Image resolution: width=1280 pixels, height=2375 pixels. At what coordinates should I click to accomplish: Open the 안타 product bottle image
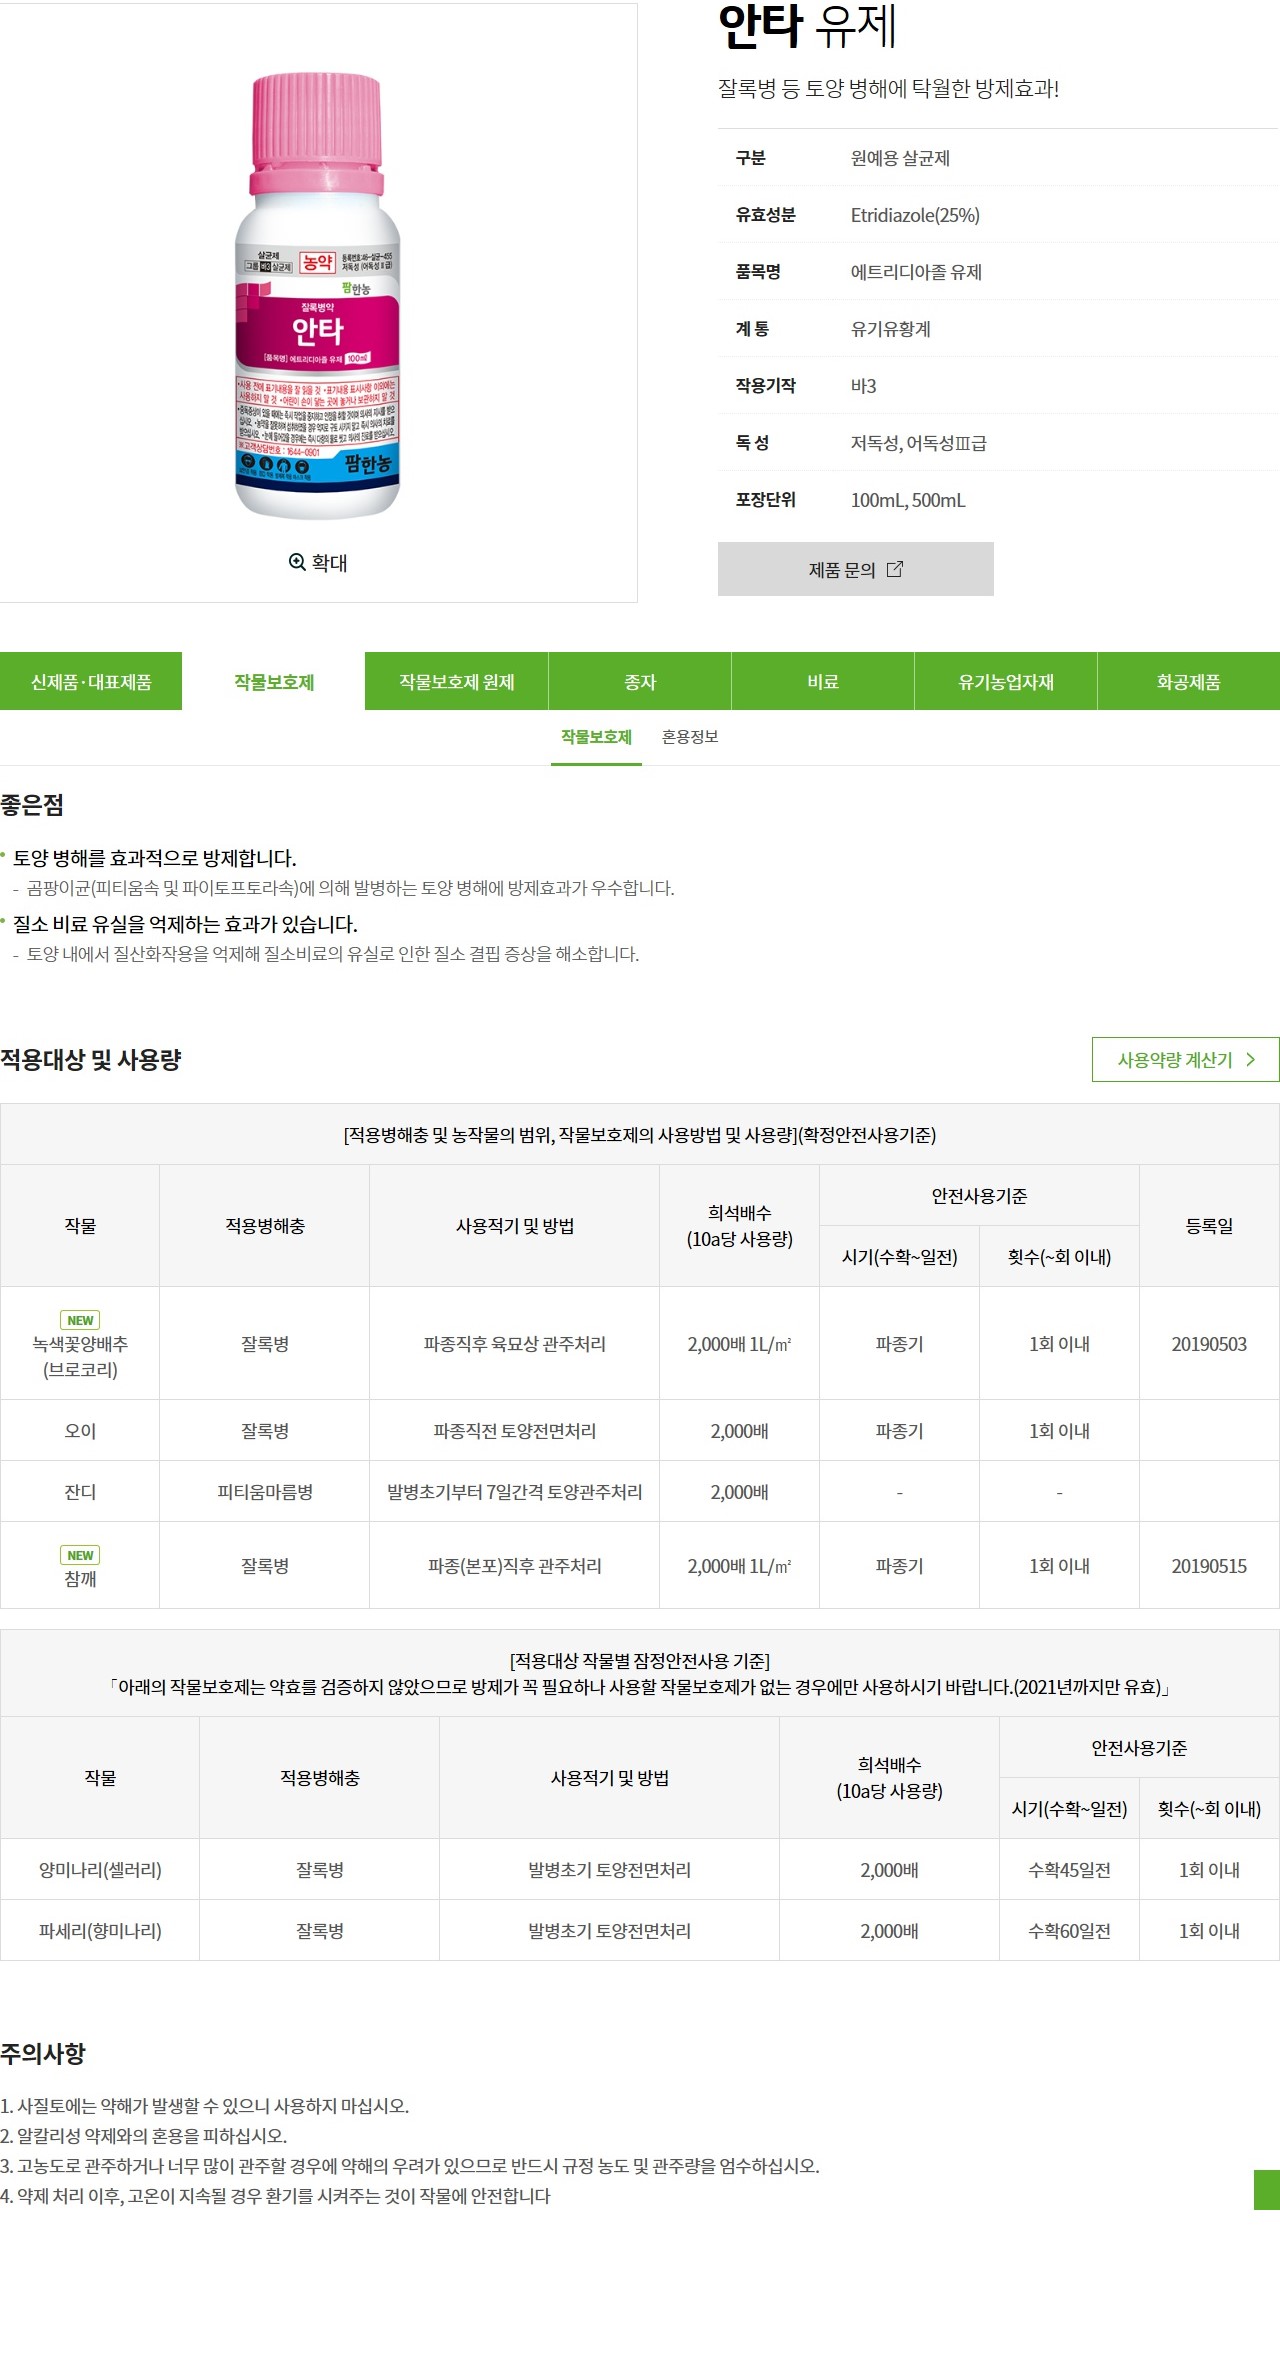[317, 295]
